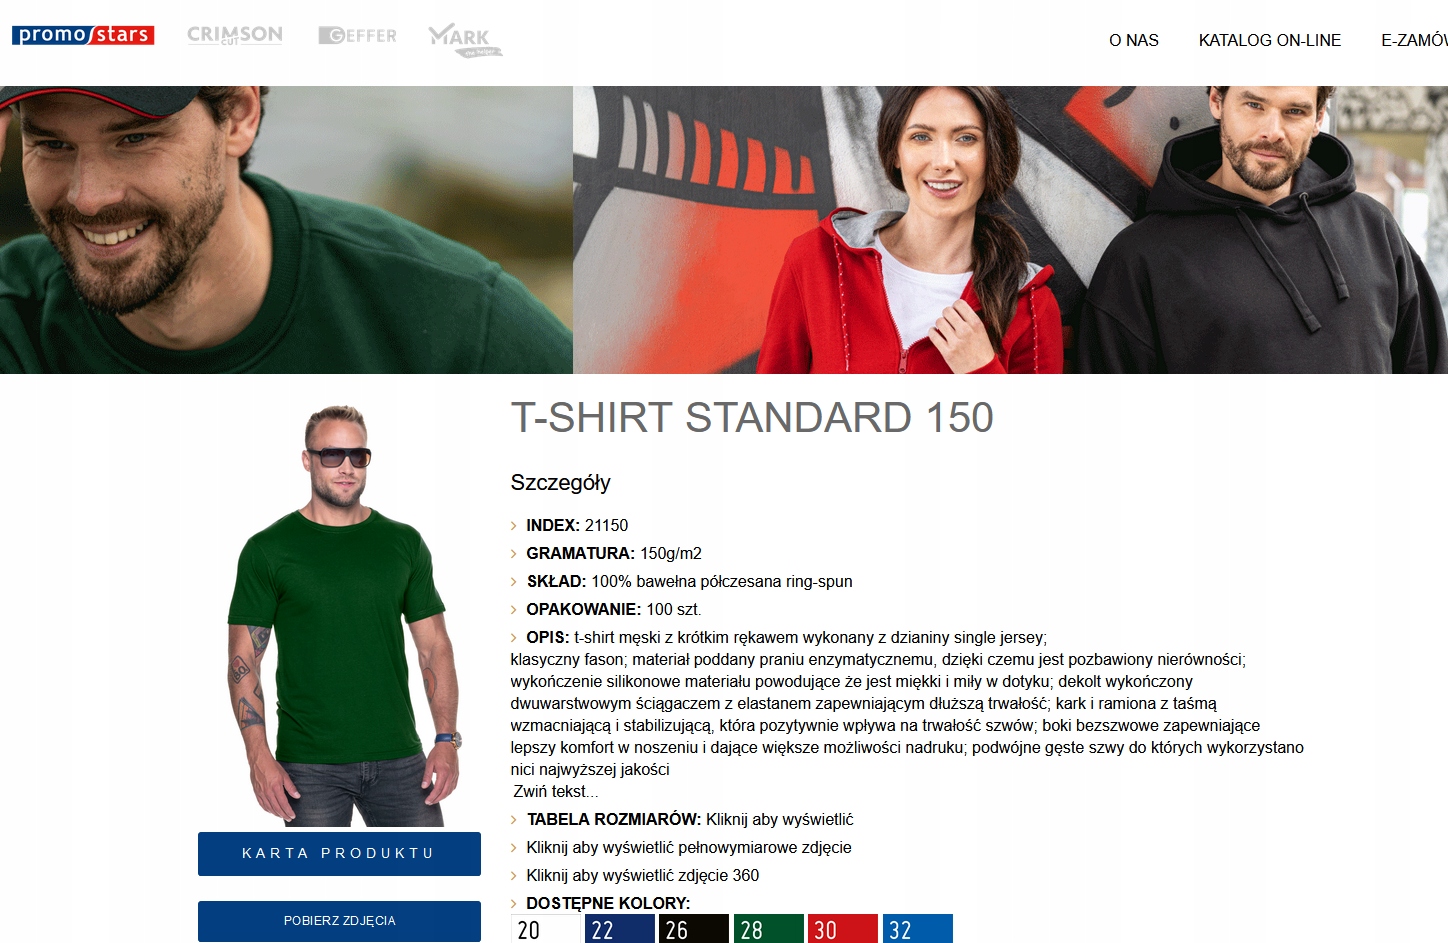Open the 360 photo view link

click(643, 875)
